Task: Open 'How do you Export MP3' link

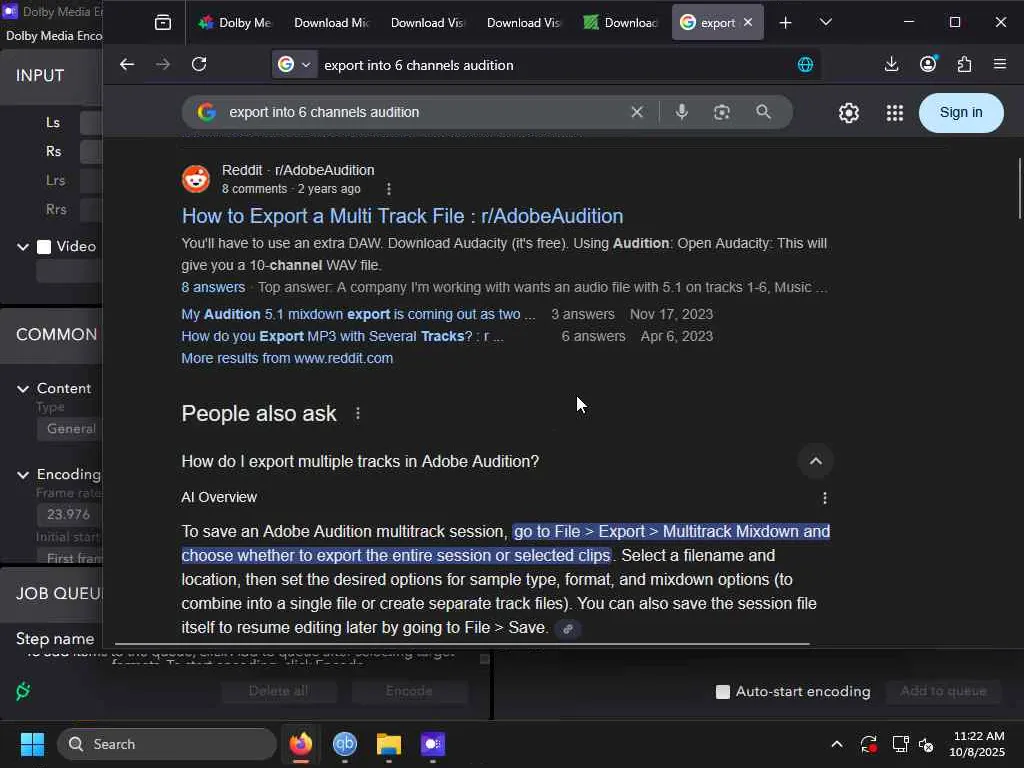Action: pos(342,336)
